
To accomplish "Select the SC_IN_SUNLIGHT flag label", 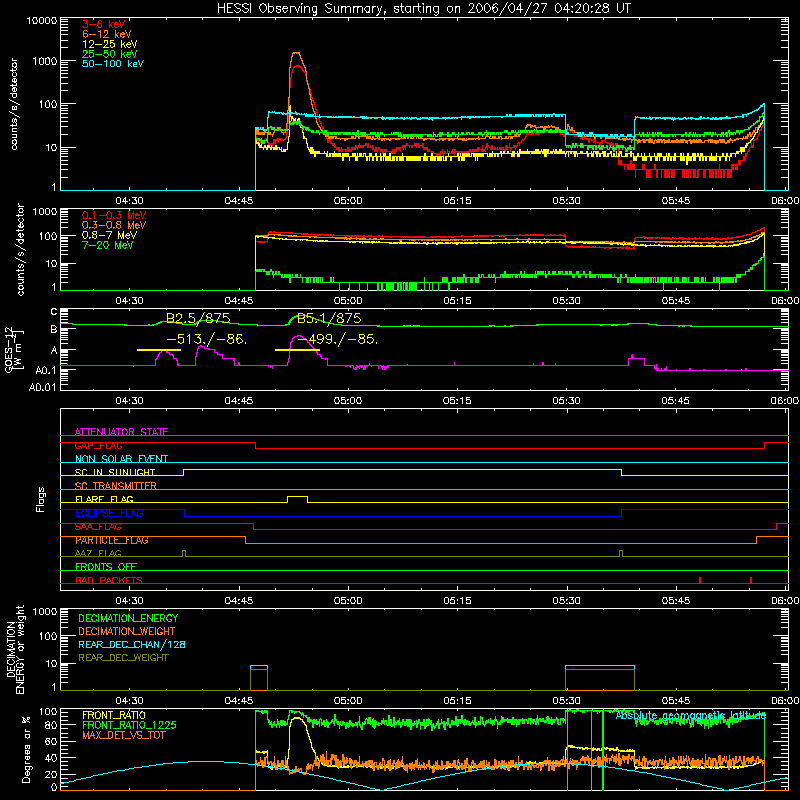I will [x=115, y=472].
